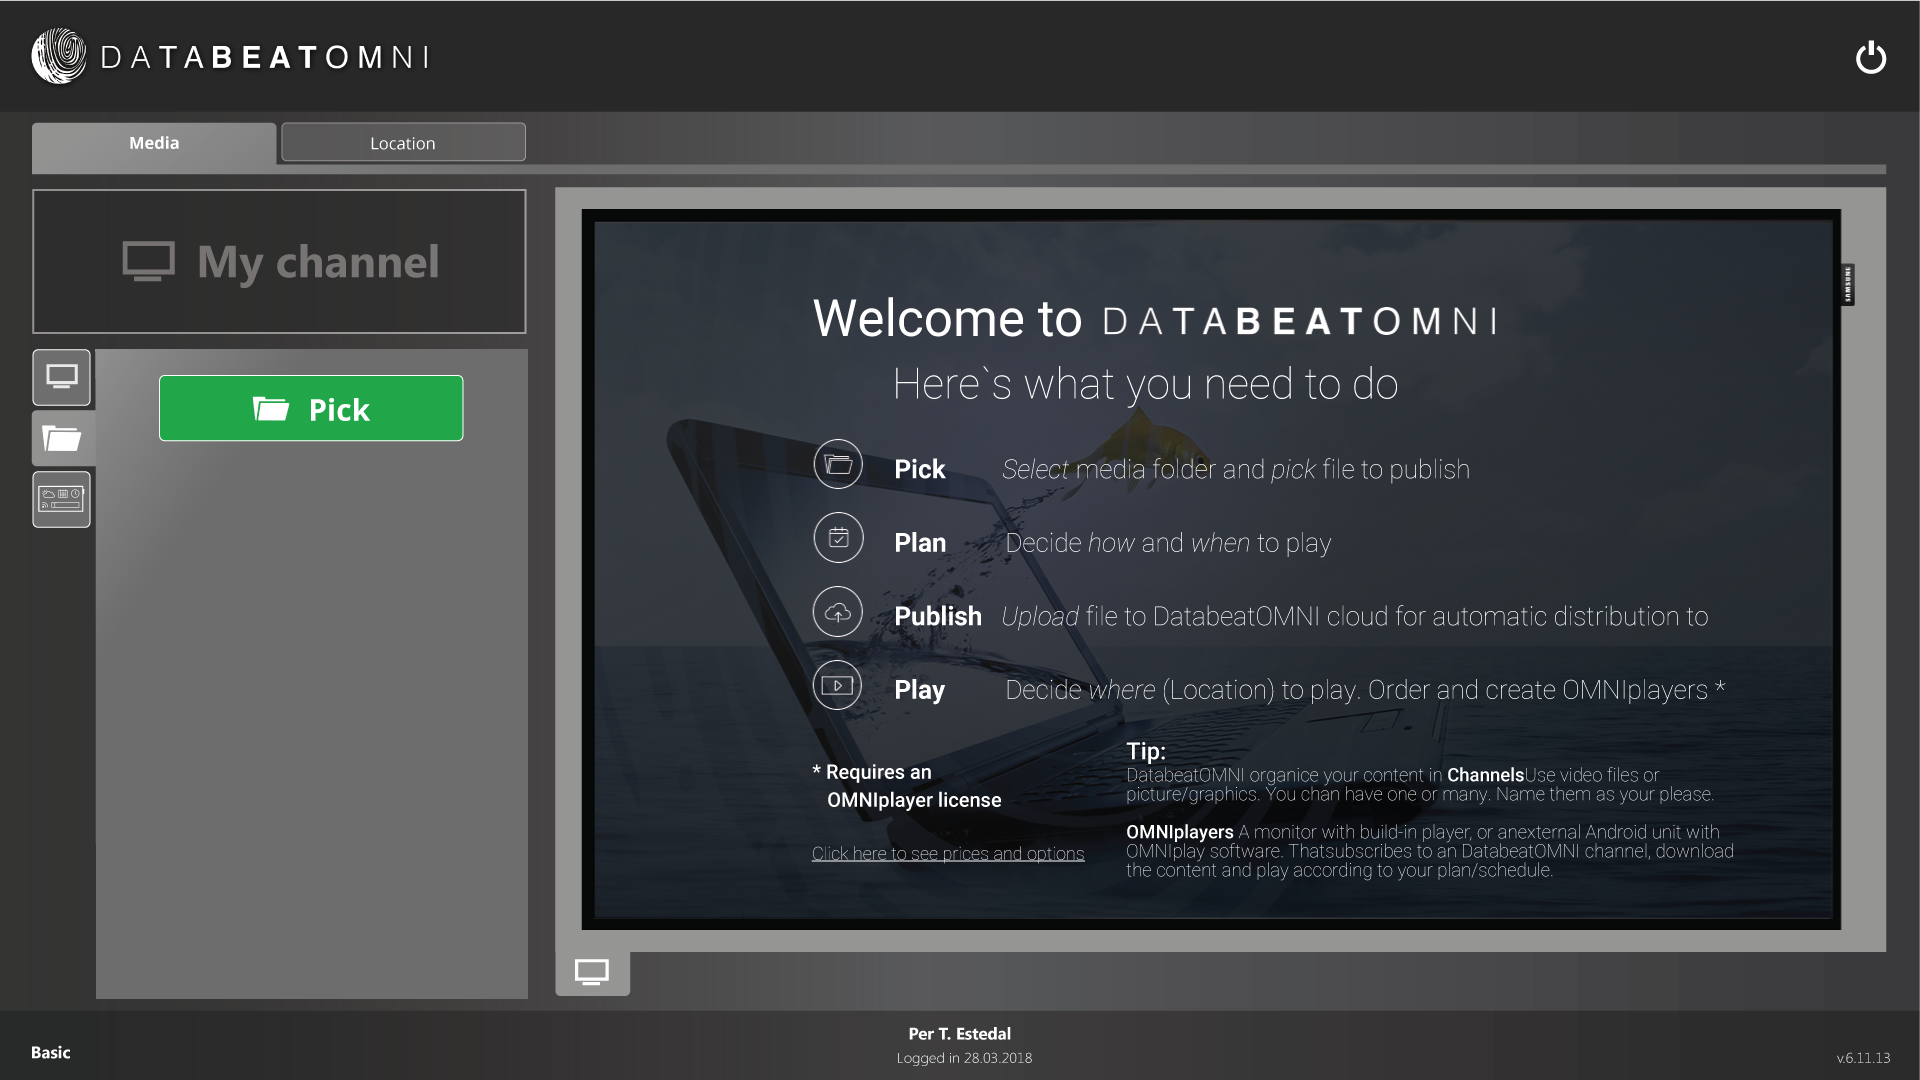Click the Publish cloud upload icon
This screenshot has width=1920, height=1080.
[838, 612]
